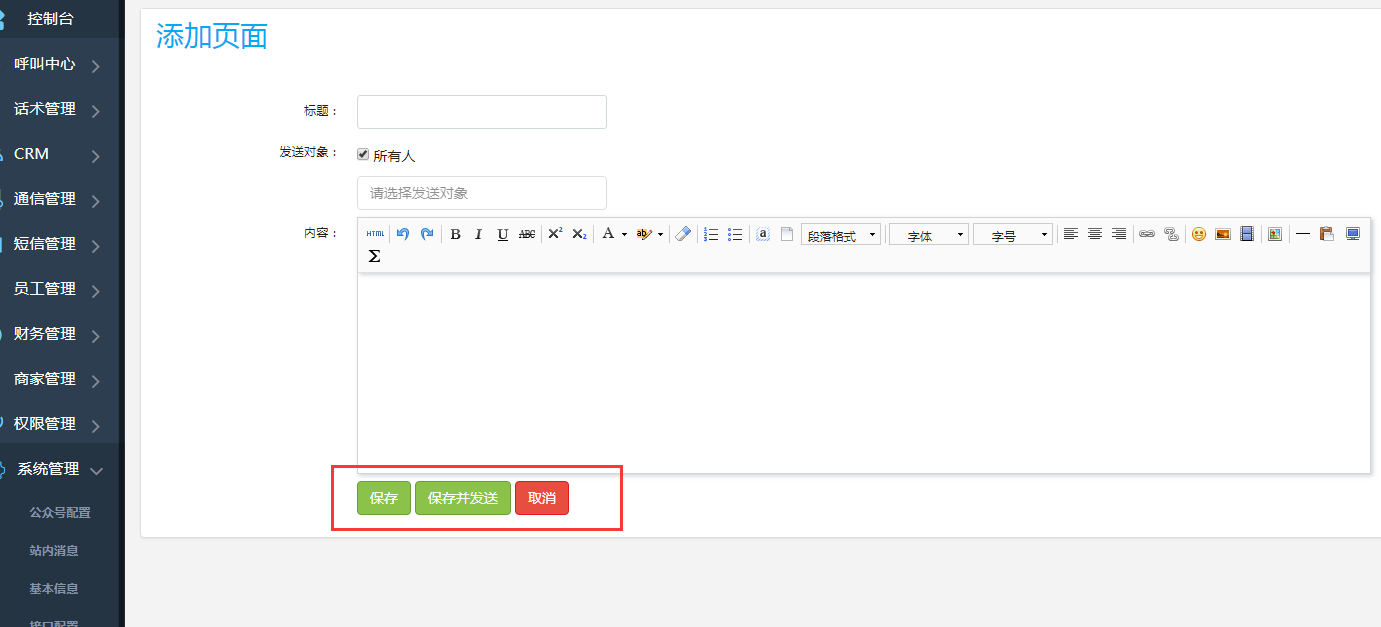Insert an ordered numbered list
Image resolution: width=1381 pixels, height=627 pixels.
pyautogui.click(x=711, y=234)
